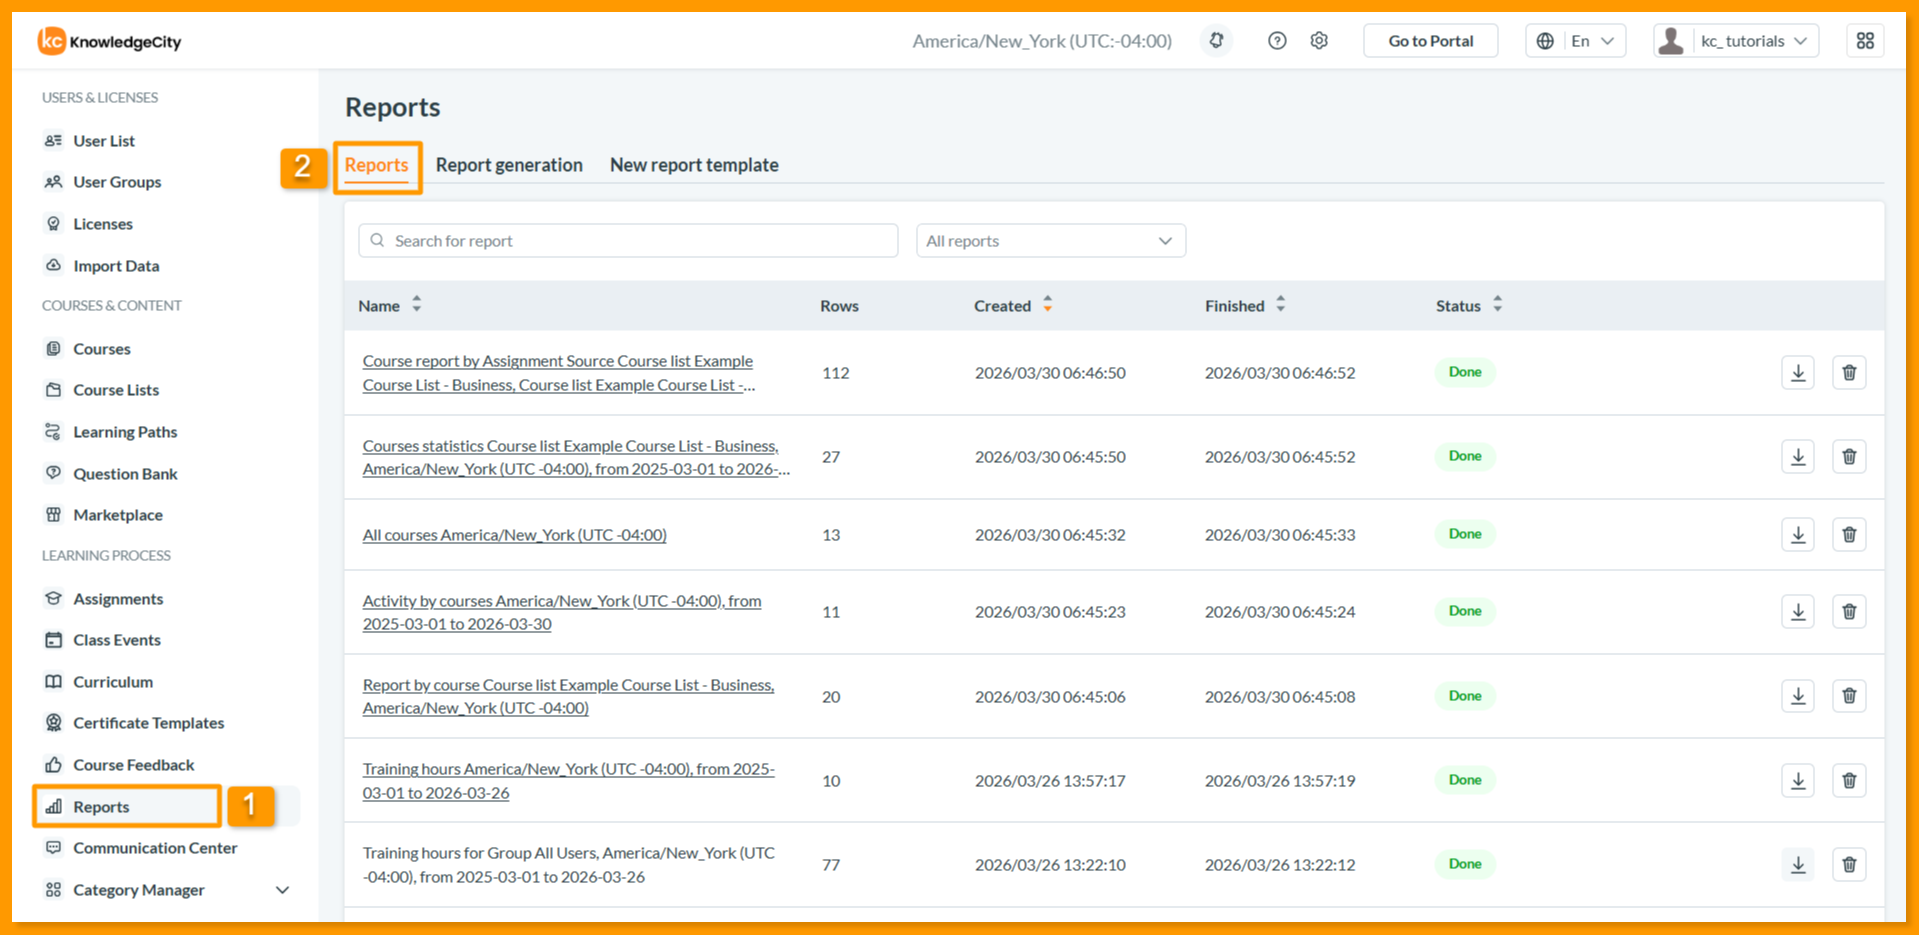Download the Activity by courses report
Image resolution: width=1919 pixels, height=935 pixels.
point(1798,612)
